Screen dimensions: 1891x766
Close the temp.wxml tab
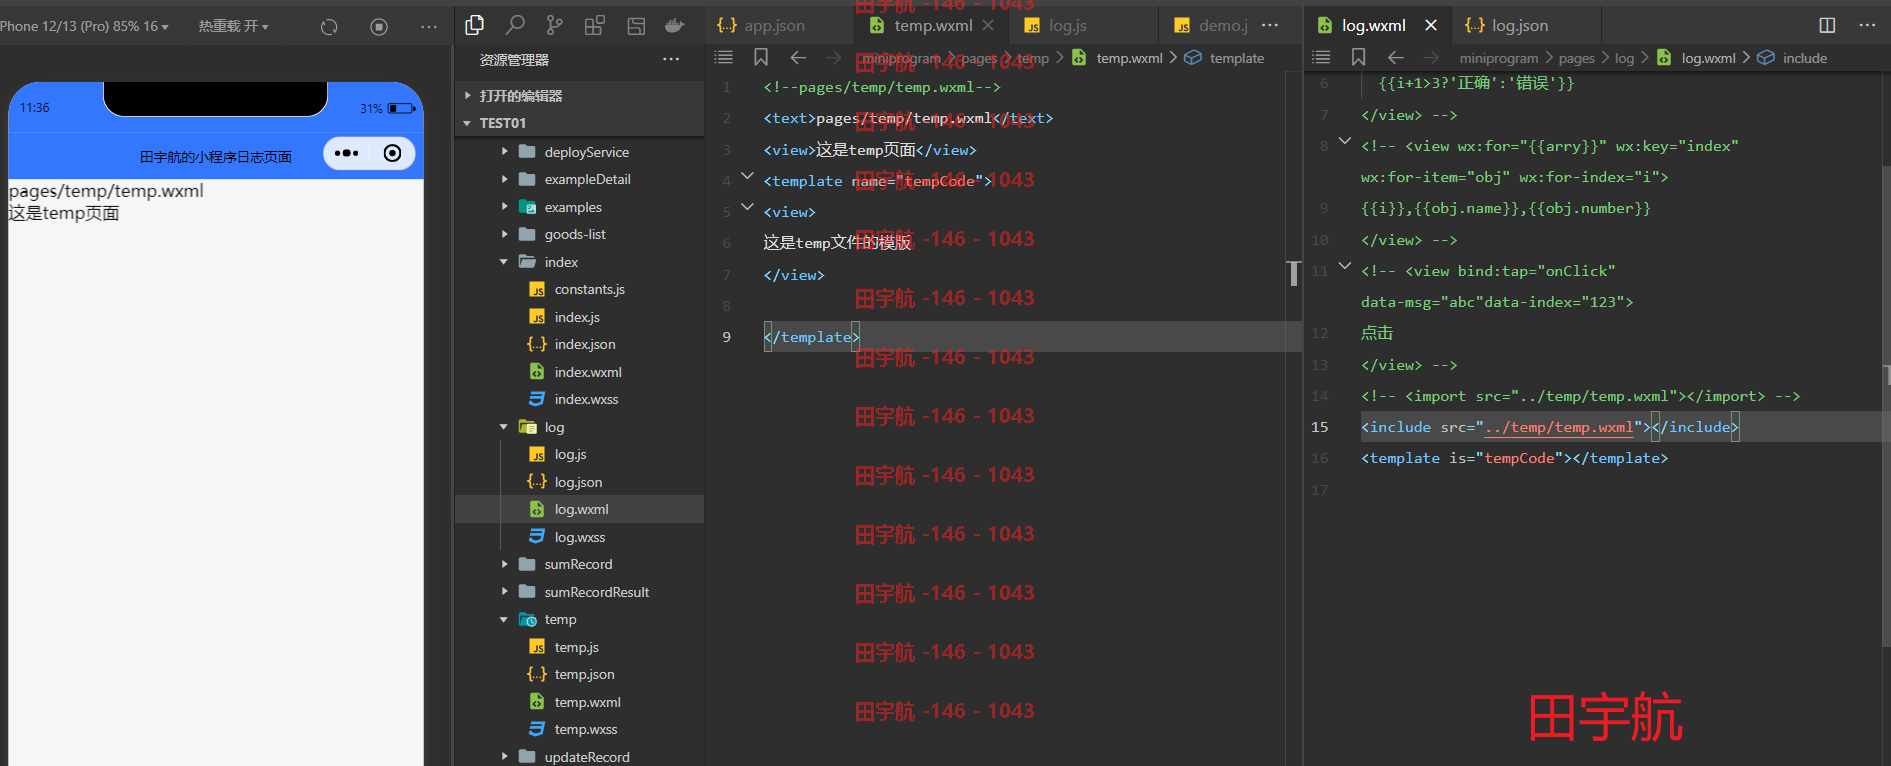pyautogui.click(x=988, y=25)
